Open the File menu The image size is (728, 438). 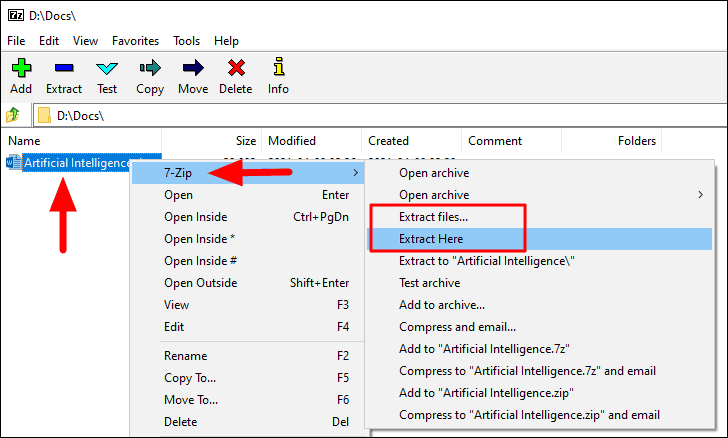click(16, 41)
